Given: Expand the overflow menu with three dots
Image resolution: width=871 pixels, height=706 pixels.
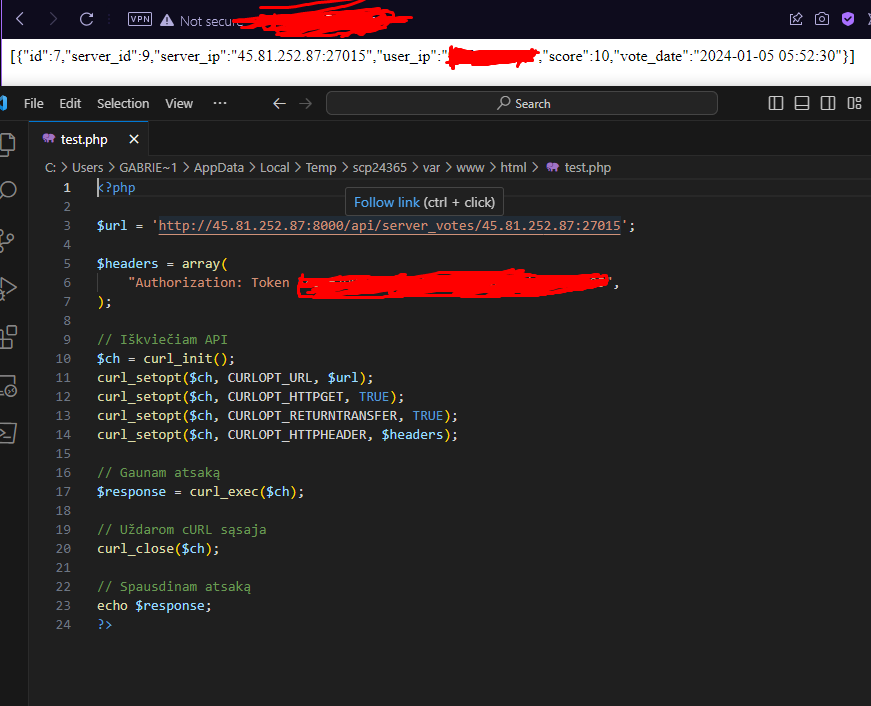Looking at the screenshot, I should [220, 103].
